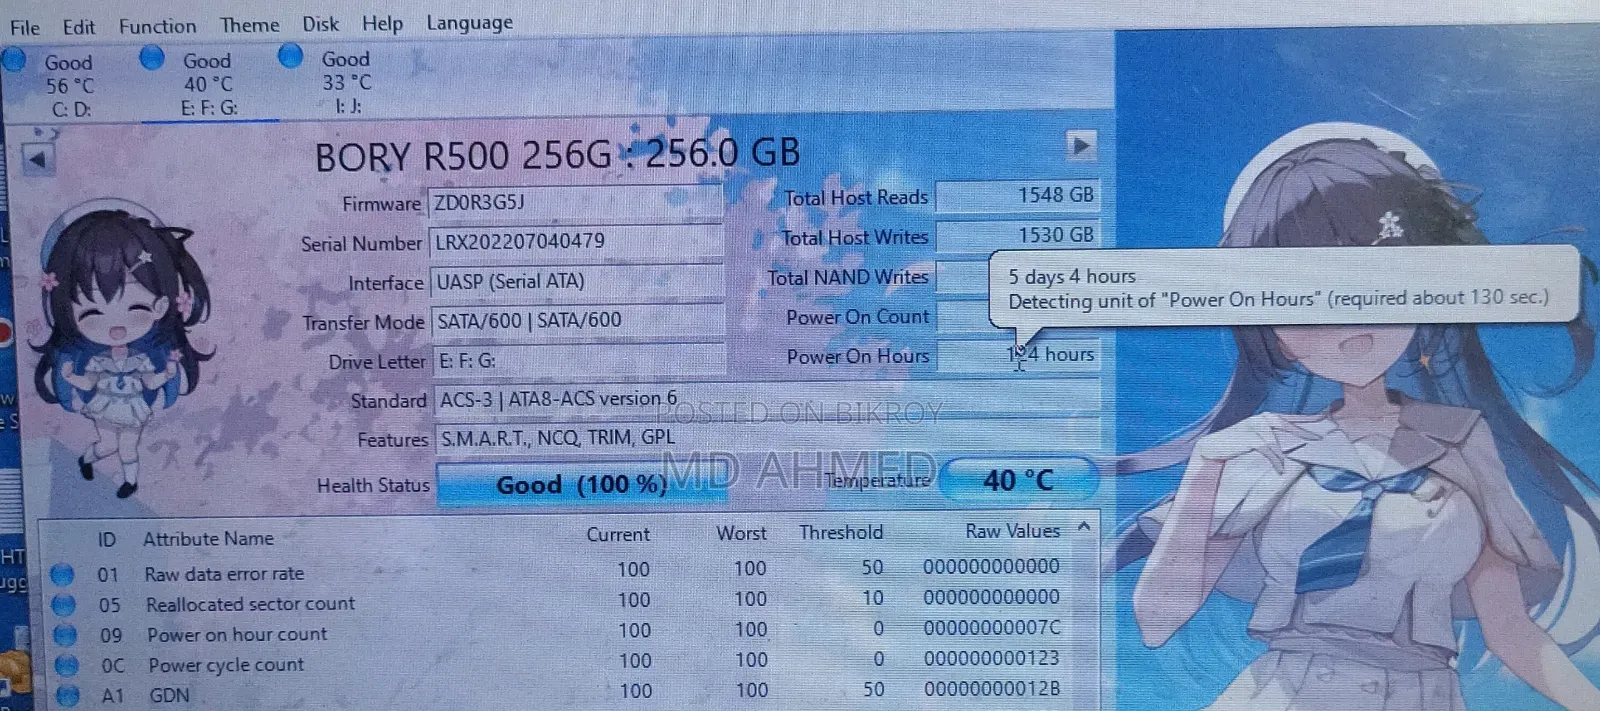
Task: Sort by Raw Values column header
Action: coord(1012,531)
